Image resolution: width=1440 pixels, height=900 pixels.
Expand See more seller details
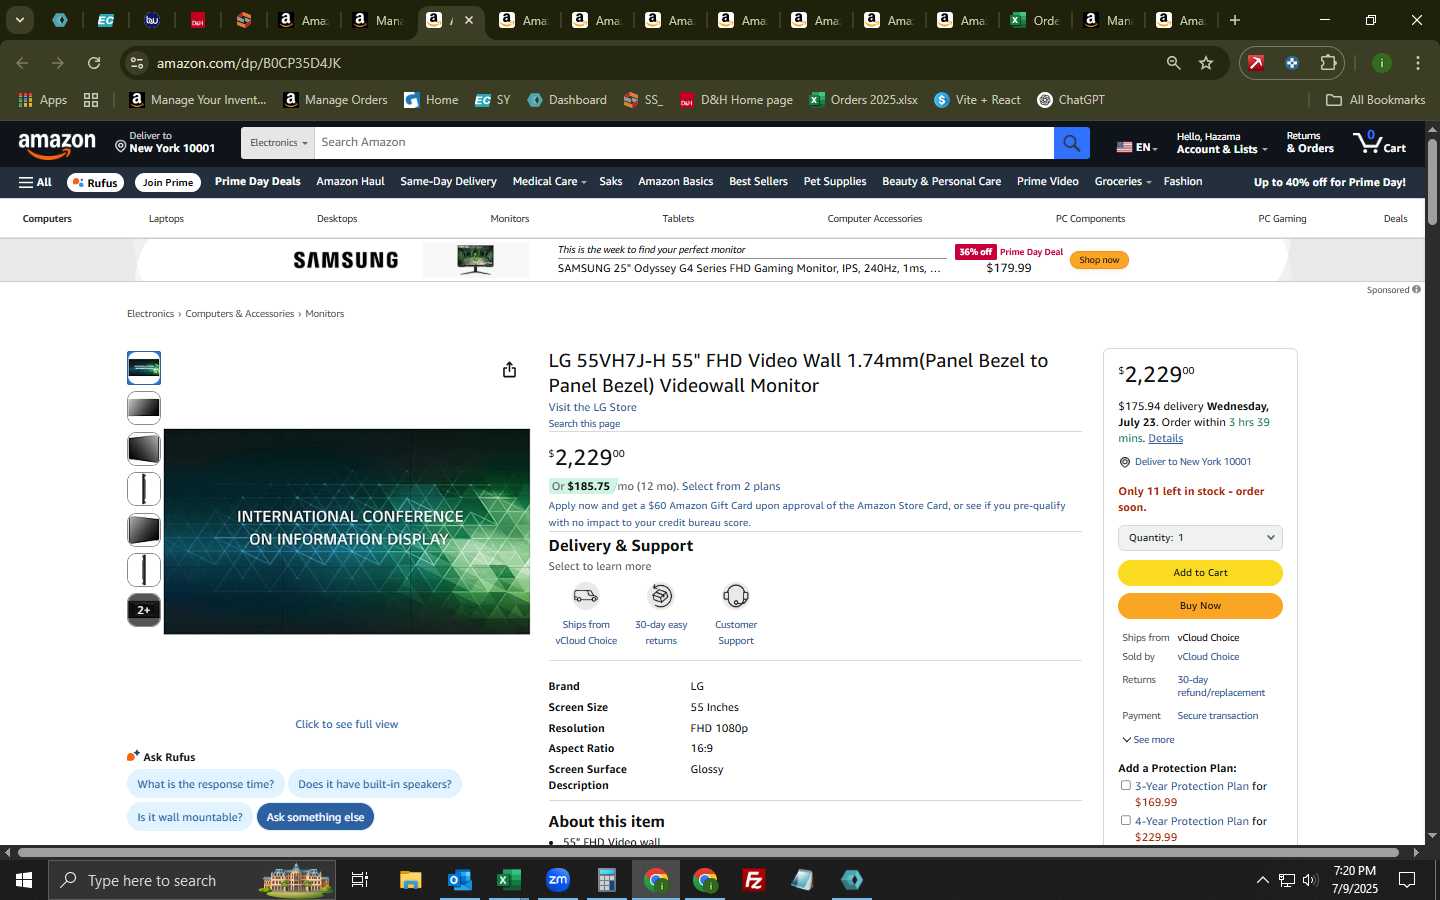[x=1148, y=740]
